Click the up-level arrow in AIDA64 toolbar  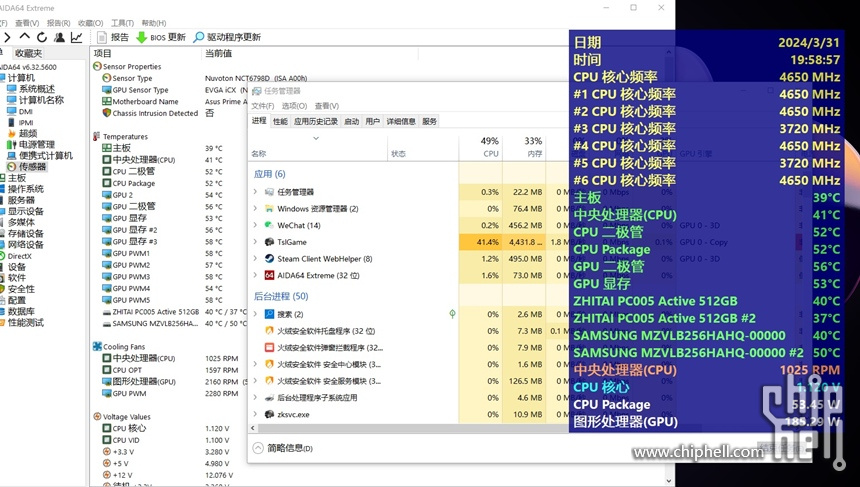point(24,37)
